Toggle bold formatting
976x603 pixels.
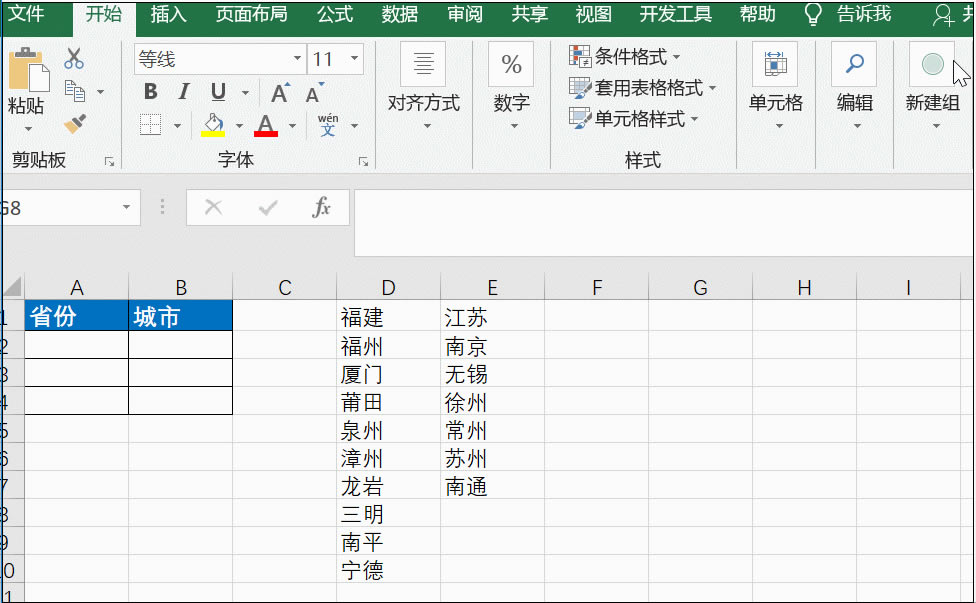pyautogui.click(x=150, y=91)
